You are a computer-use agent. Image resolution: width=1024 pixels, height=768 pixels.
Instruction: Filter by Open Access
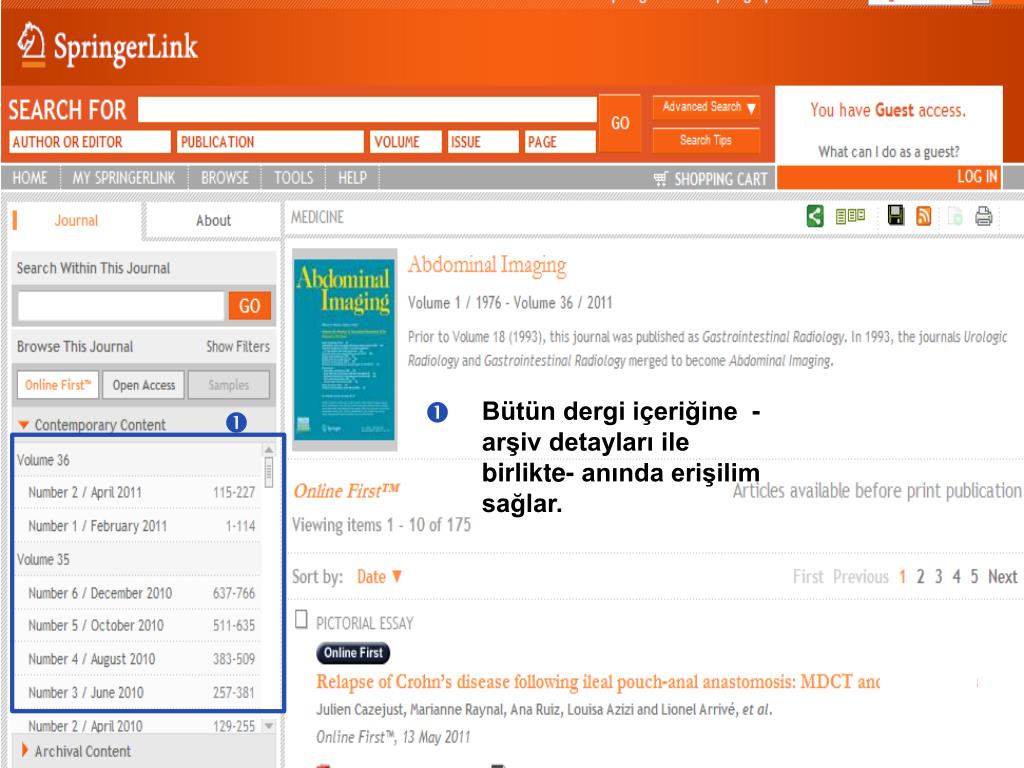pyautogui.click(x=144, y=385)
